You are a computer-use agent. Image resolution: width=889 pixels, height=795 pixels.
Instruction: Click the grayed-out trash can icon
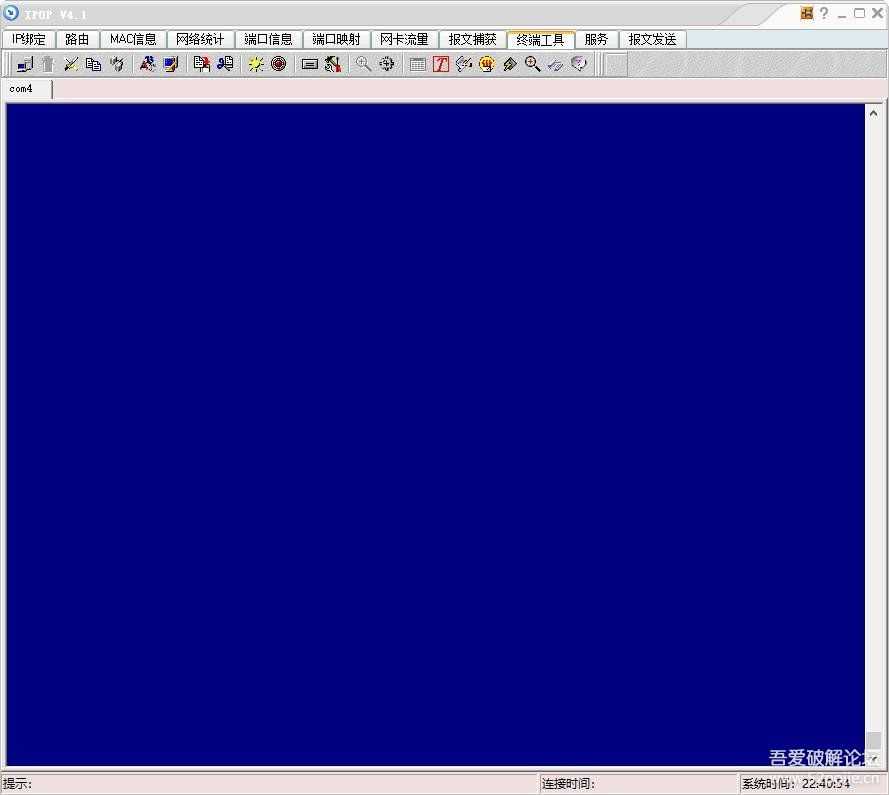pyautogui.click(x=47, y=64)
